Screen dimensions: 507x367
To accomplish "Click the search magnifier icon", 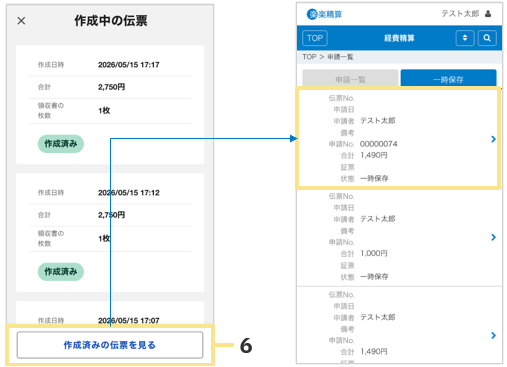I will [x=487, y=38].
